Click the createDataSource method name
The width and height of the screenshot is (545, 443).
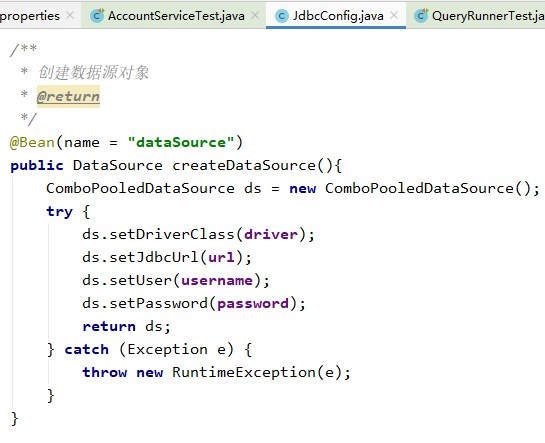point(244,165)
